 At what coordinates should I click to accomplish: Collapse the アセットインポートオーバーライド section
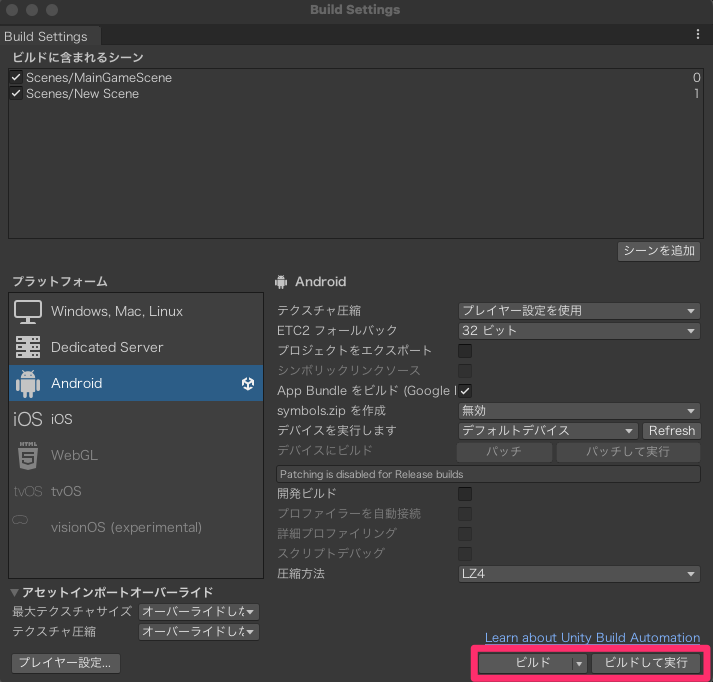coord(15,592)
